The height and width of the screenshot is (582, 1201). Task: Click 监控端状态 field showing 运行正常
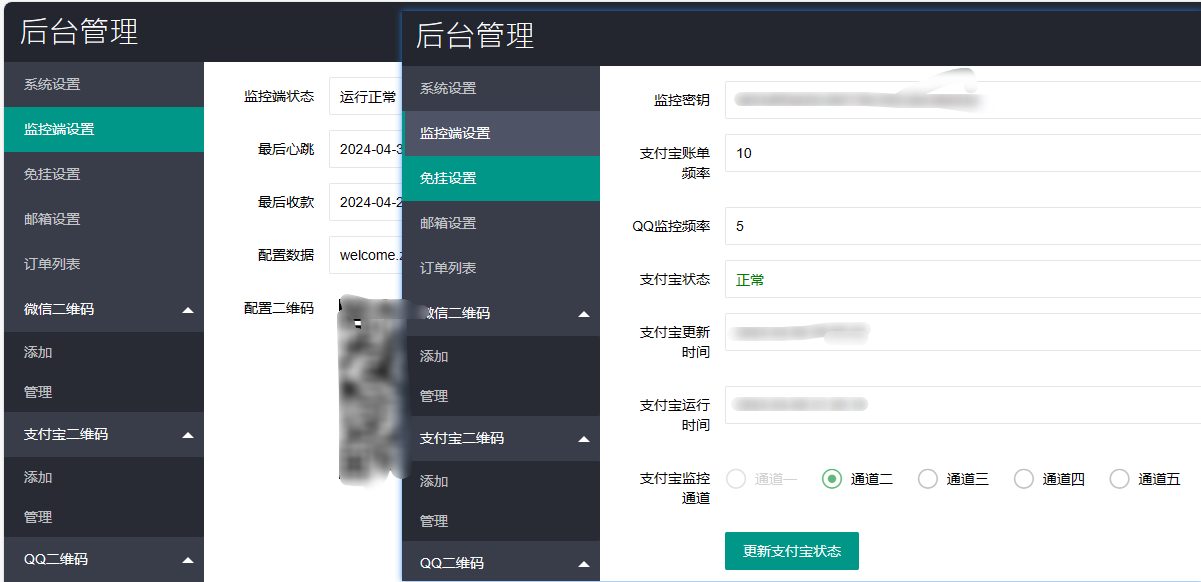click(x=365, y=96)
